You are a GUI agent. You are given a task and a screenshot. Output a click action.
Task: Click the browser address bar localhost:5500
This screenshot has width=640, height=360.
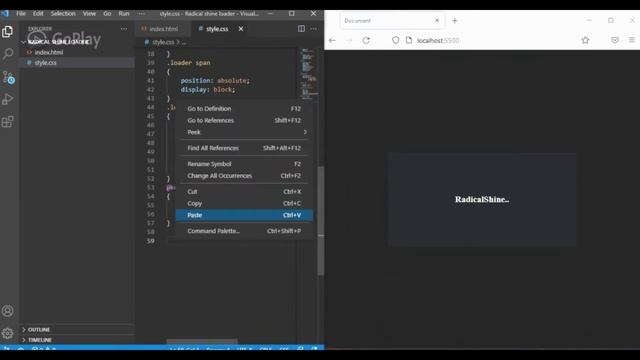(x=438, y=40)
